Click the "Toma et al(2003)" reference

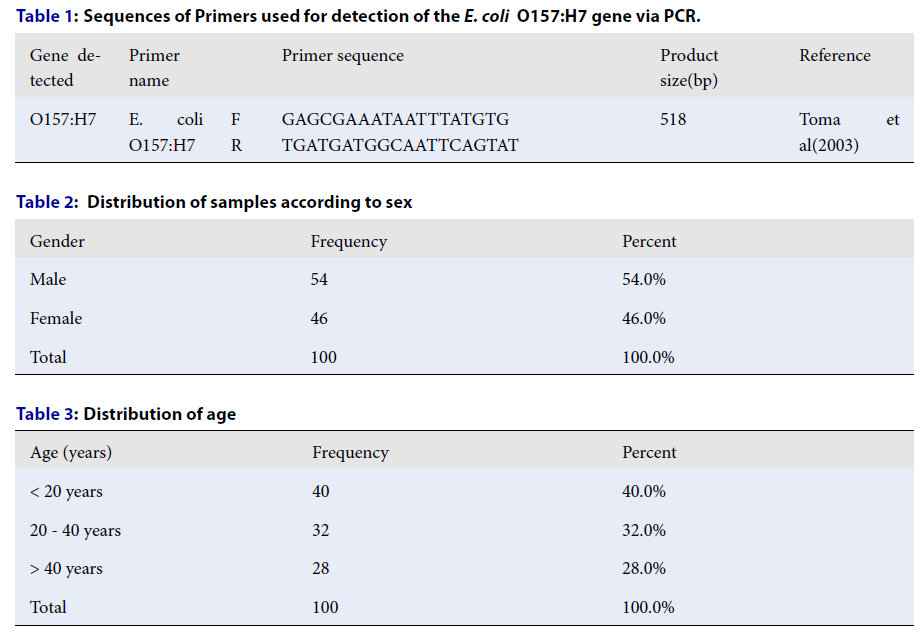click(848, 132)
